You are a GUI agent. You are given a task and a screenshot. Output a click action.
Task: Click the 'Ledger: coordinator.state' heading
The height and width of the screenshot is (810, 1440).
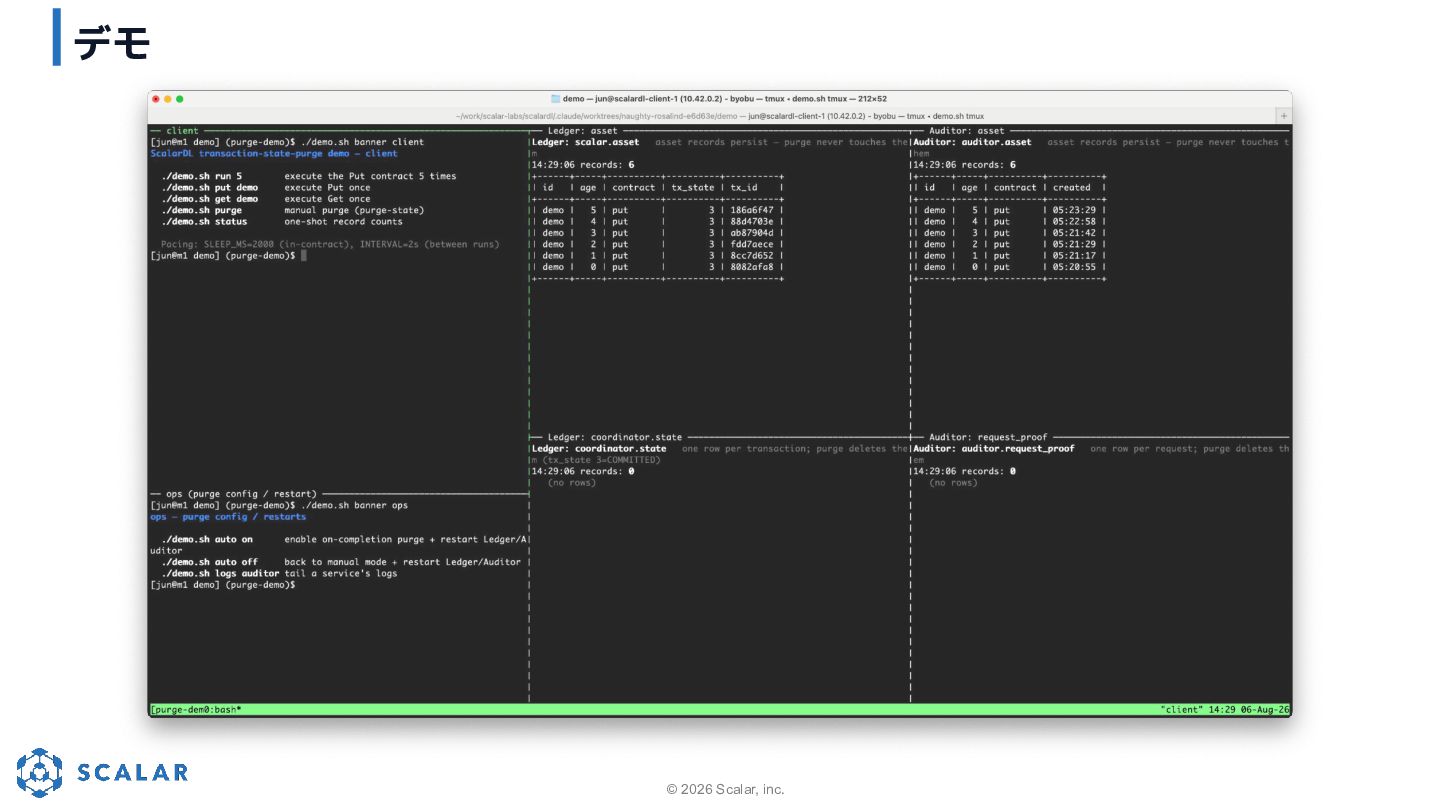599,449
